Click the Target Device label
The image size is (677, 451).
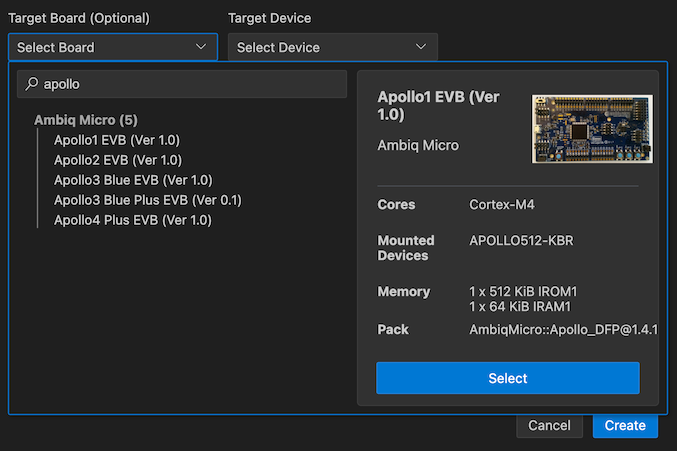269,18
